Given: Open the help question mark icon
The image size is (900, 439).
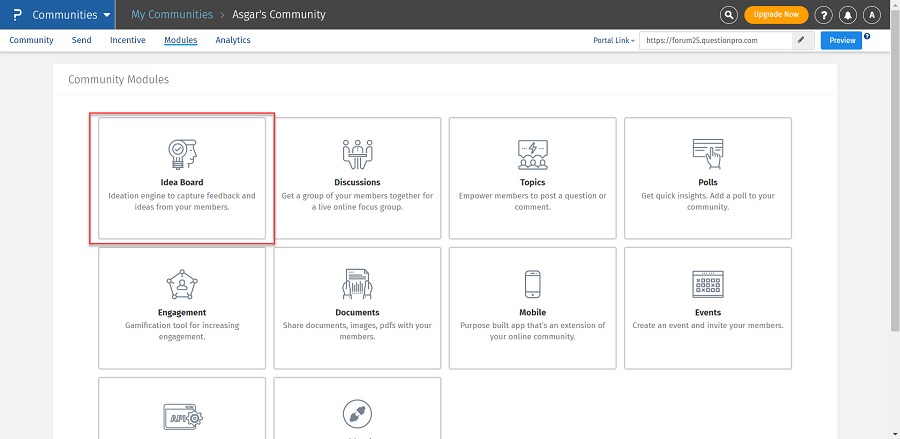Looking at the screenshot, I should point(823,15).
